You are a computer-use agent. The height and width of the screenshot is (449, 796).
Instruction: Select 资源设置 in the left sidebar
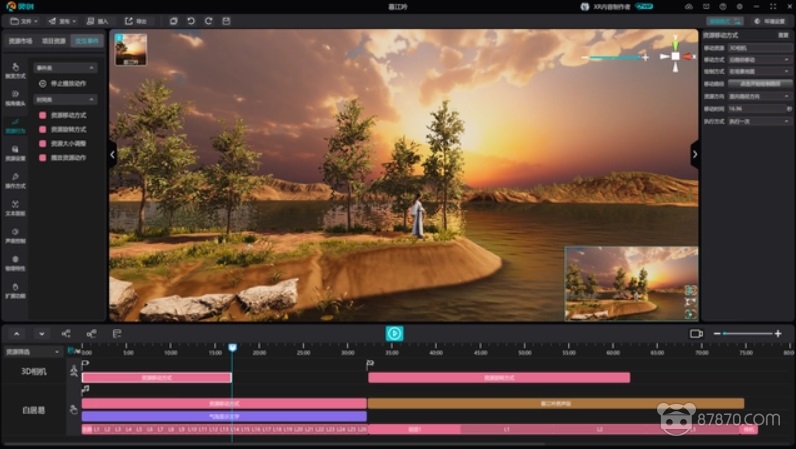point(15,153)
